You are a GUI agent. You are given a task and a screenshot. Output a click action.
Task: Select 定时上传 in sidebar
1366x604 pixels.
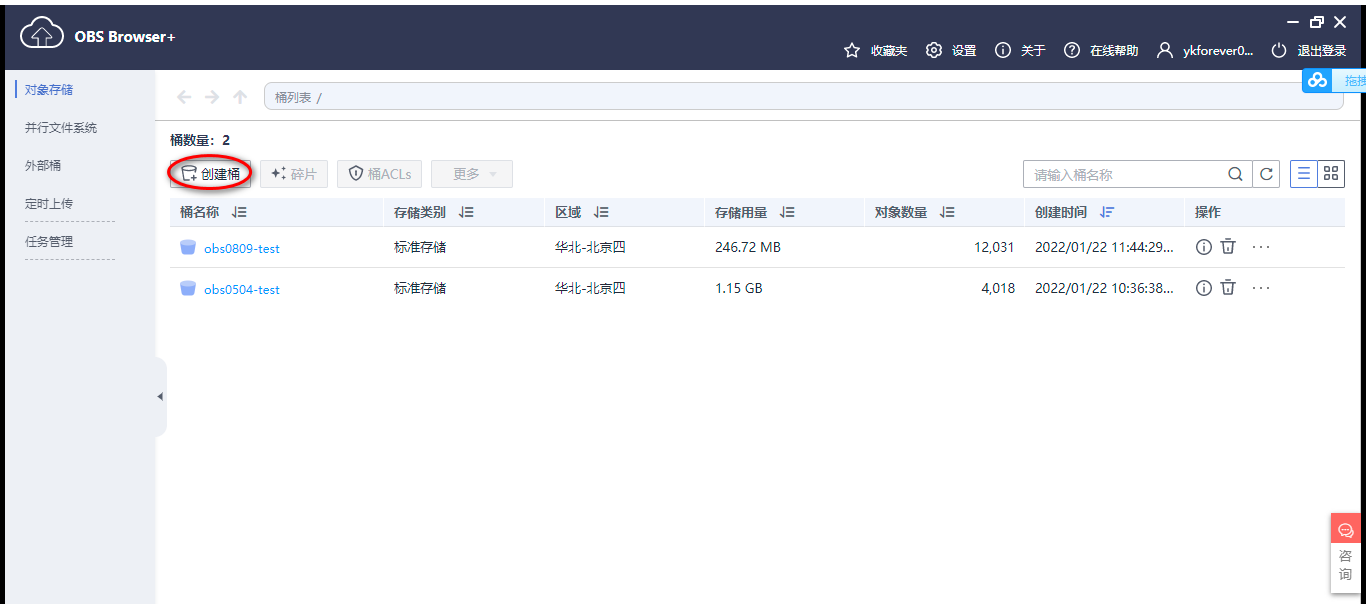(49, 204)
